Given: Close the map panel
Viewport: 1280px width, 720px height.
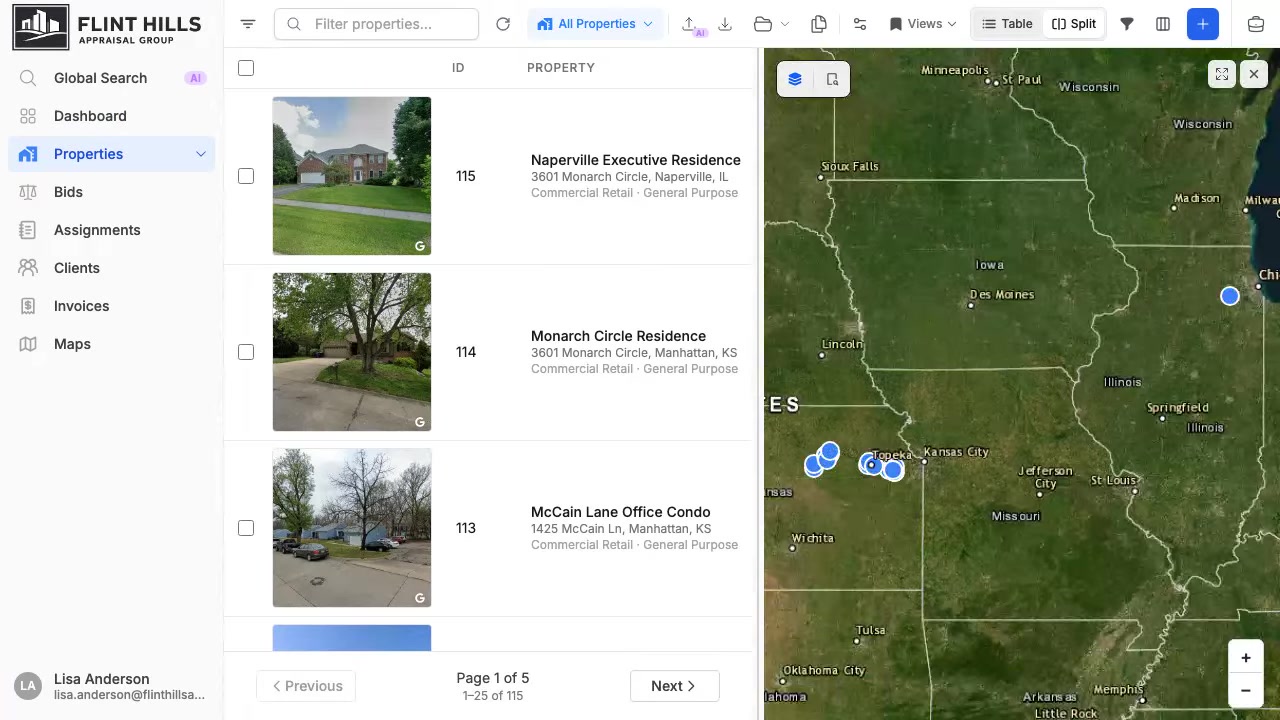Looking at the screenshot, I should (x=1254, y=74).
